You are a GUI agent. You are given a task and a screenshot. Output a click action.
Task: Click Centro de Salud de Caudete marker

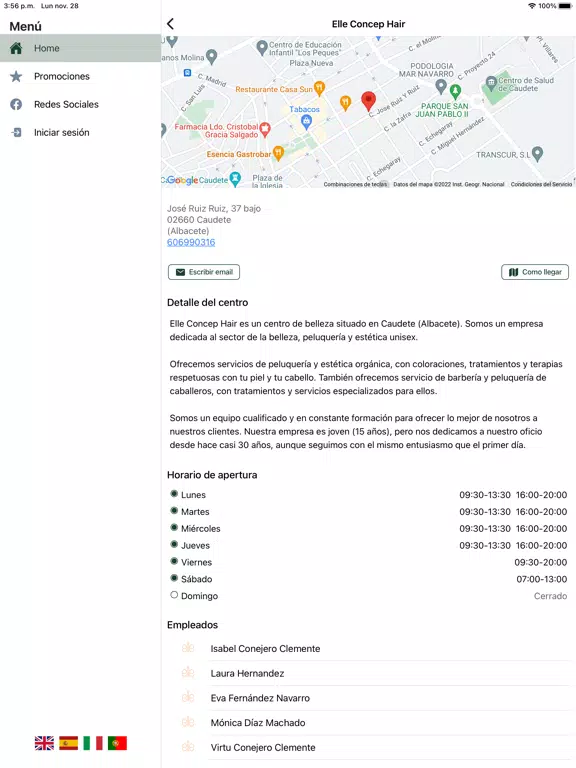point(491,82)
